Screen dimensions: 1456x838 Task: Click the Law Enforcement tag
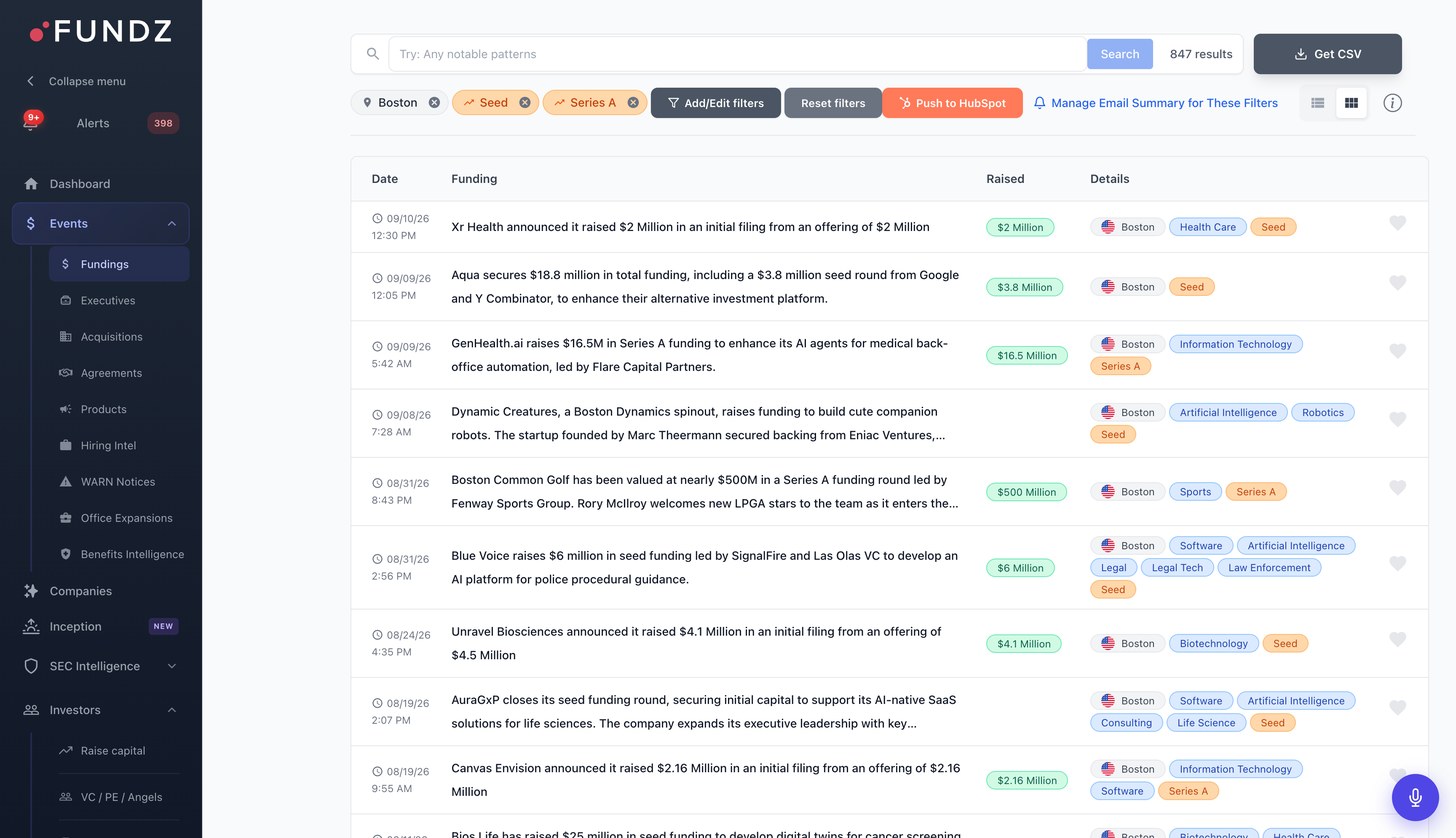(1269, 568)
